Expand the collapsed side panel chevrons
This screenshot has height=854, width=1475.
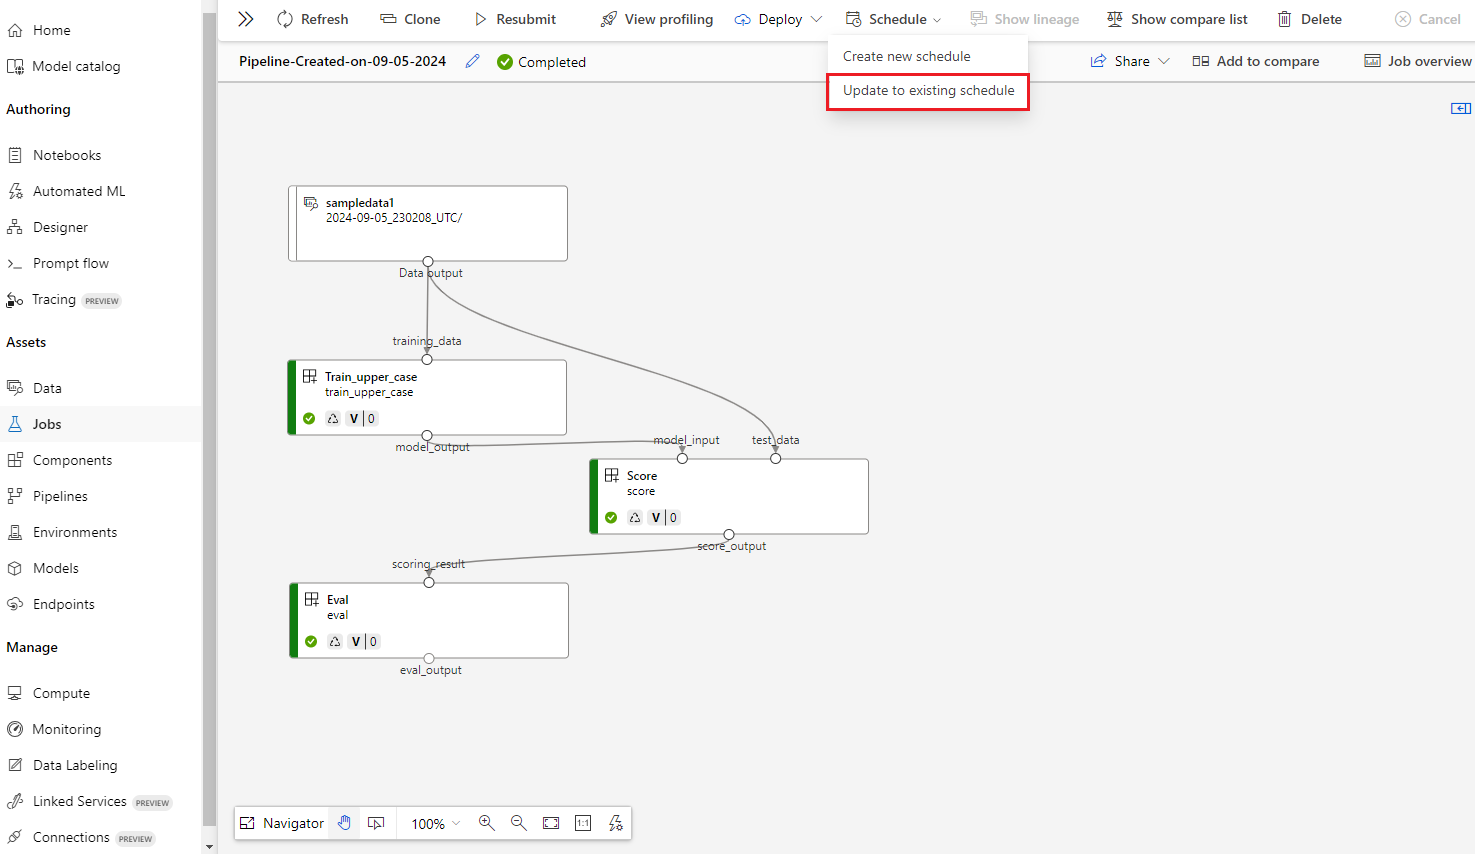[x=246, y=19]
